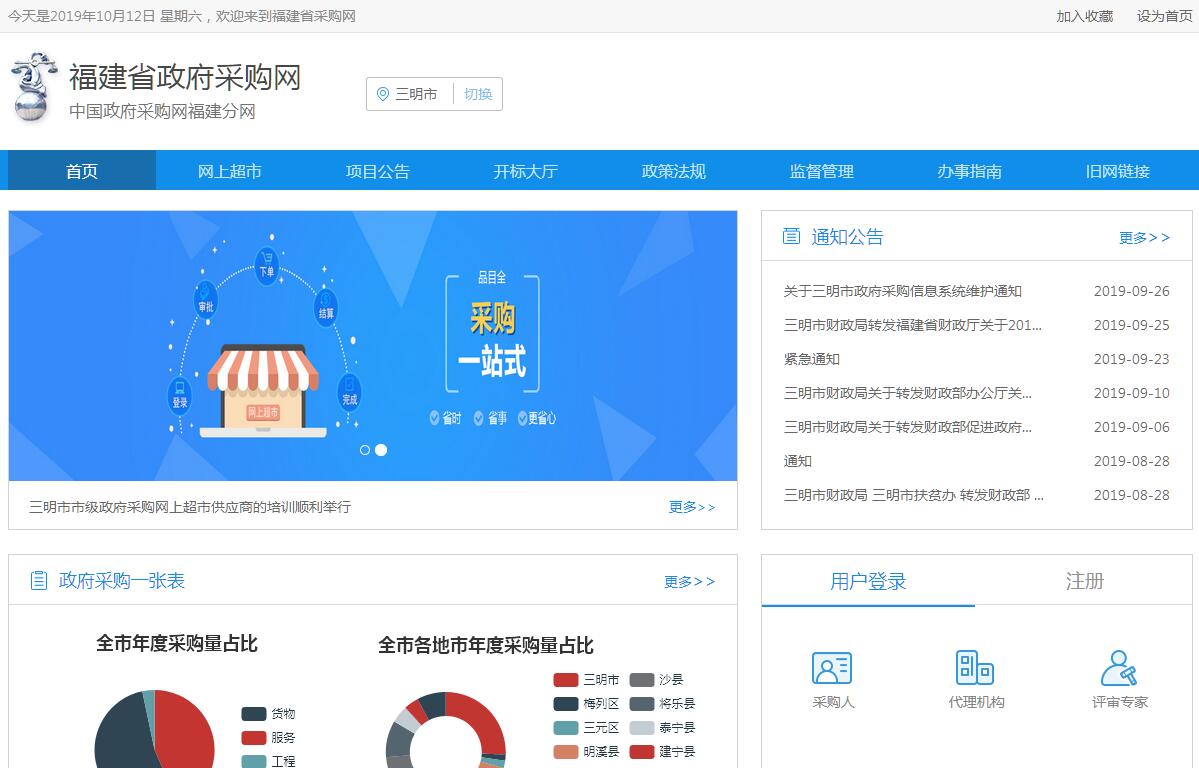Click the 采购人 purchaser login icon
Image resolution: width=1199 pixels, height=768 pixels.
point(832,668)
